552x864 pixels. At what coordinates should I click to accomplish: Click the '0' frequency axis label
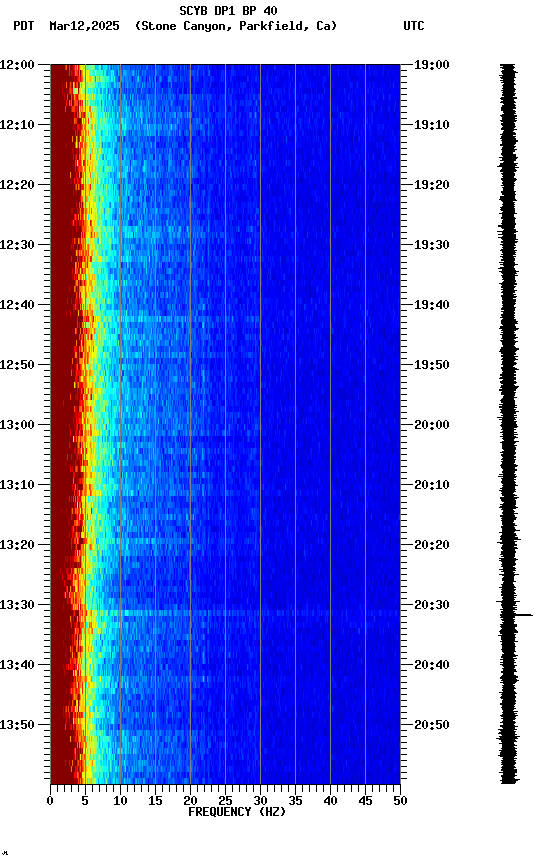click(x=50, y=802)
